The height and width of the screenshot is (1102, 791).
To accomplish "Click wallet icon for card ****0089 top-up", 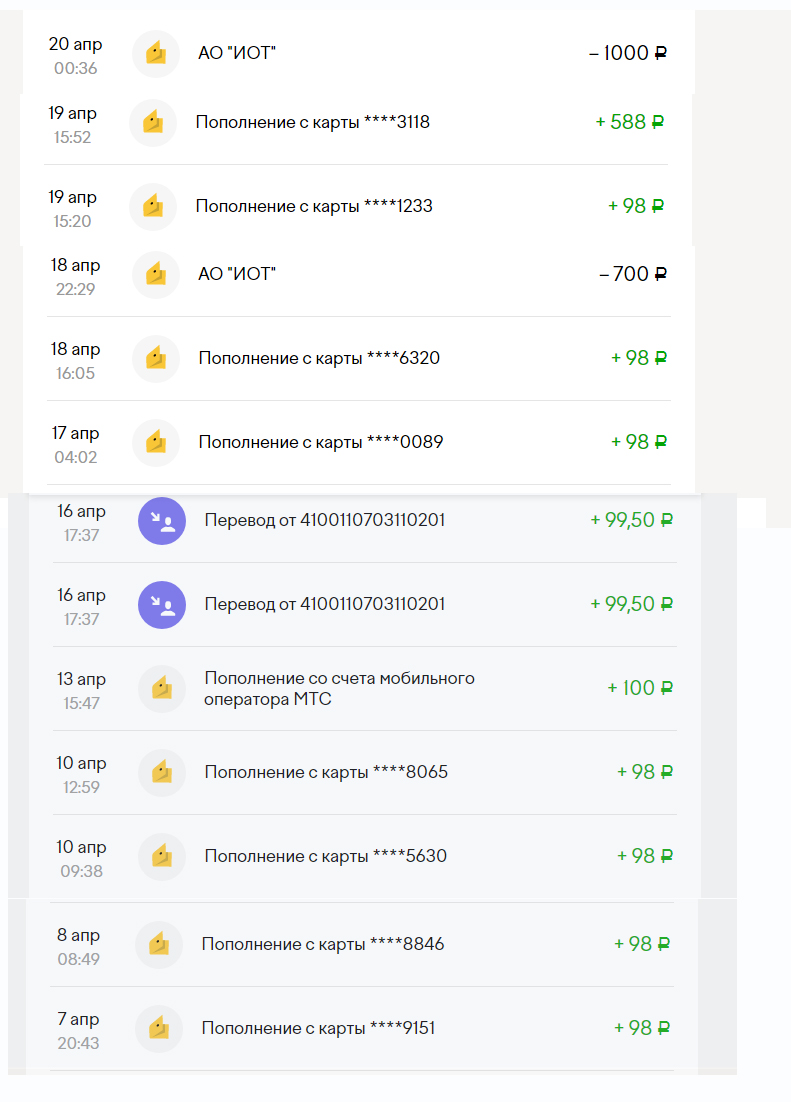I will click(x=155, y=442).
